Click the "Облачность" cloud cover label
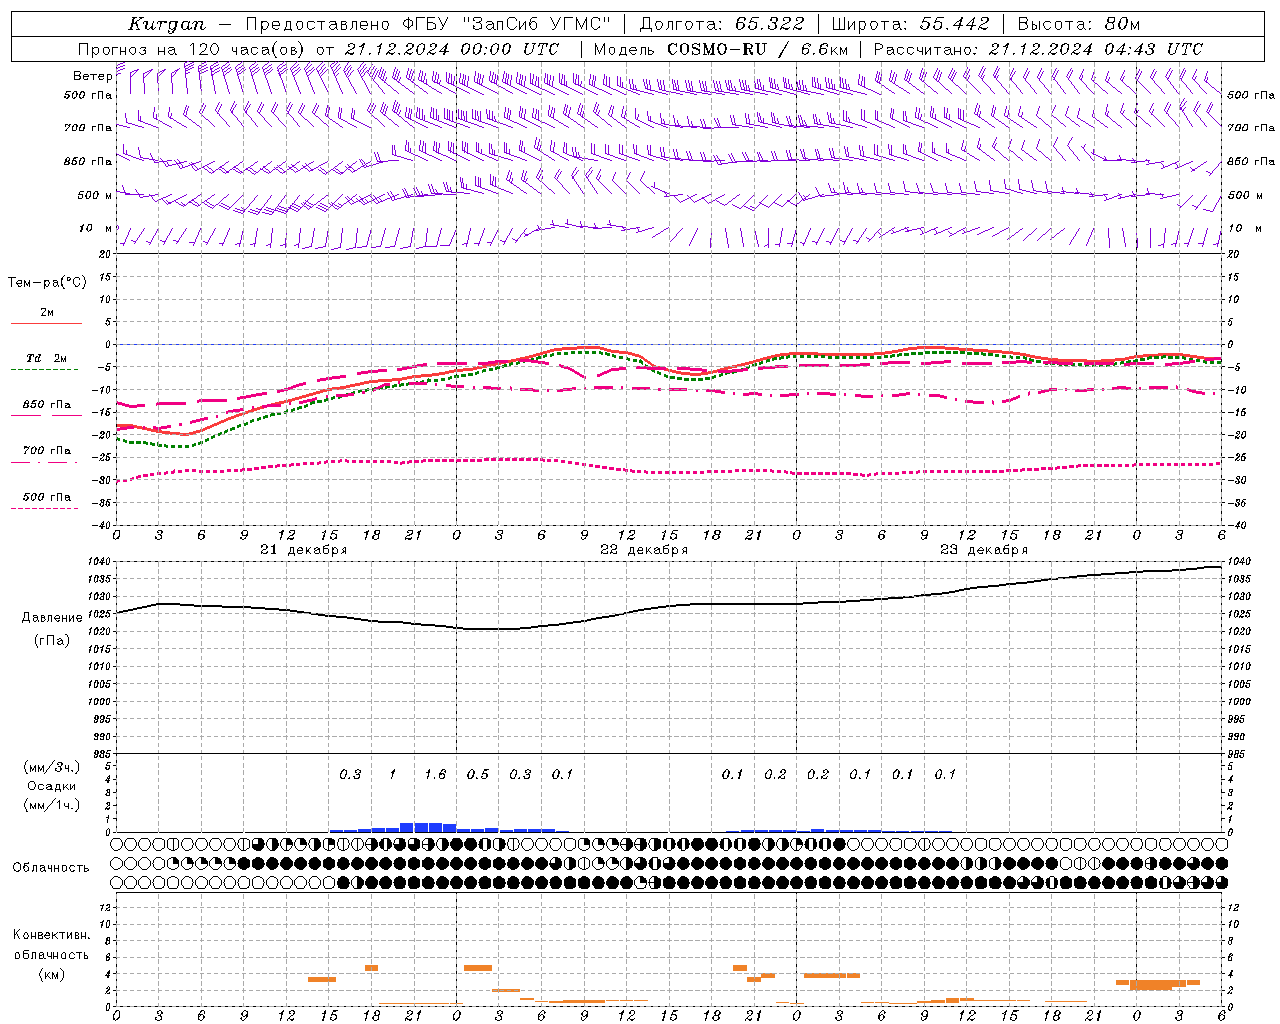1280x1024 pixels. (51, 868)
